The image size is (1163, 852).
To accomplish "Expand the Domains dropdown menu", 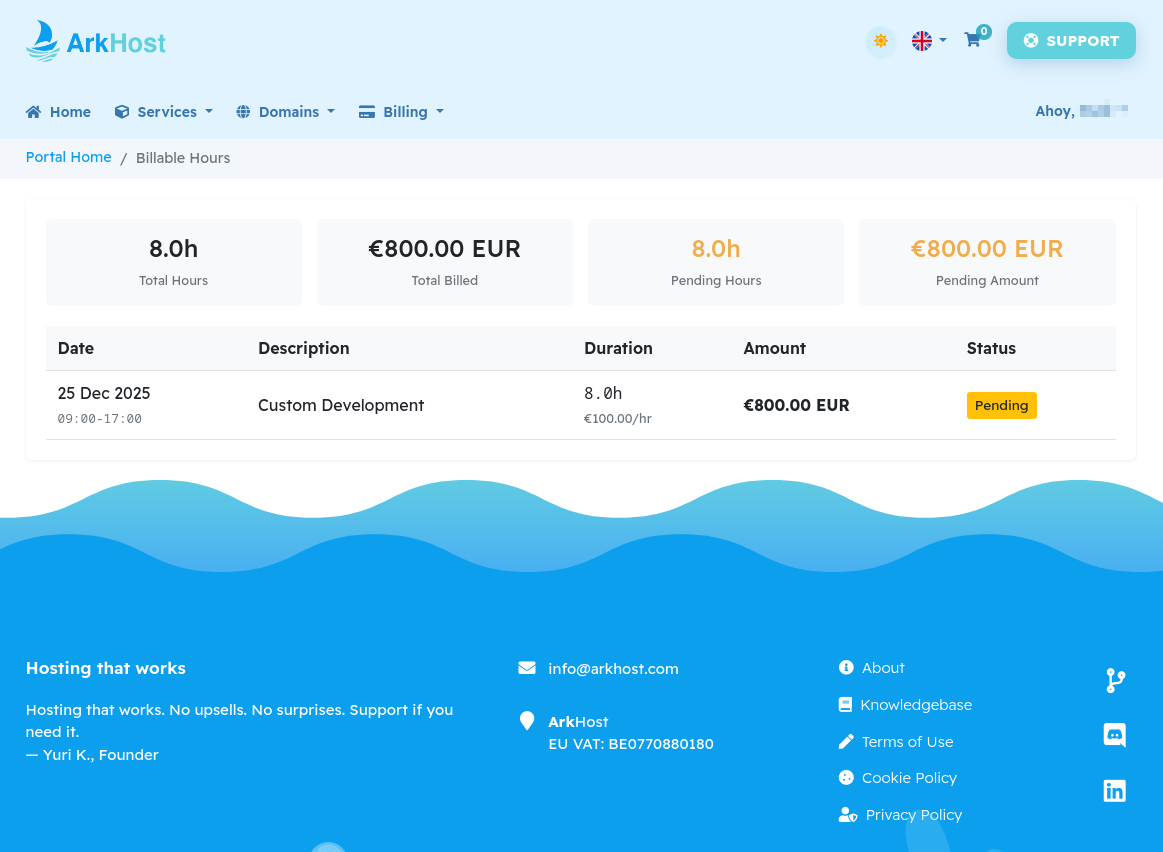I will click(x=286, y=112).
